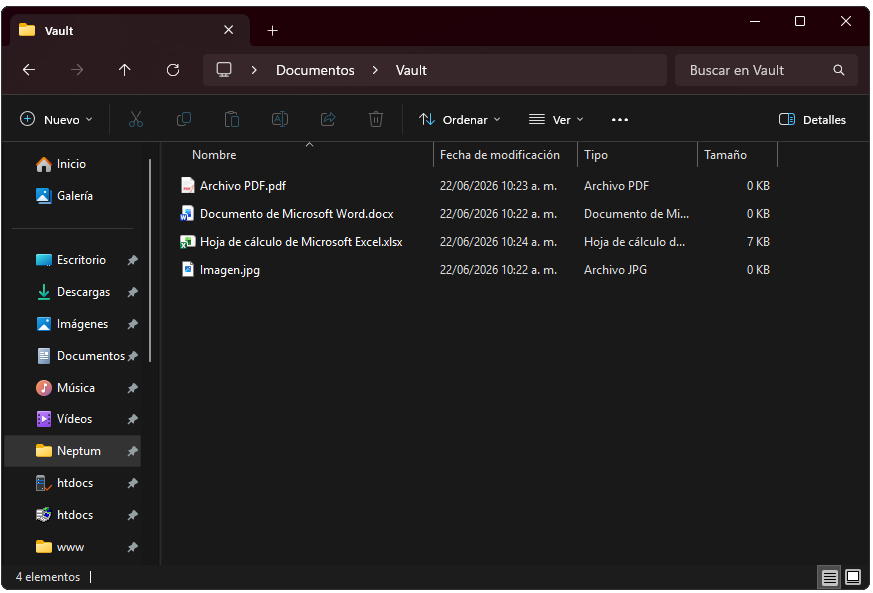Open the three-dots more options menu
This screenshot has height=593, width=873.
click(620, 120)
